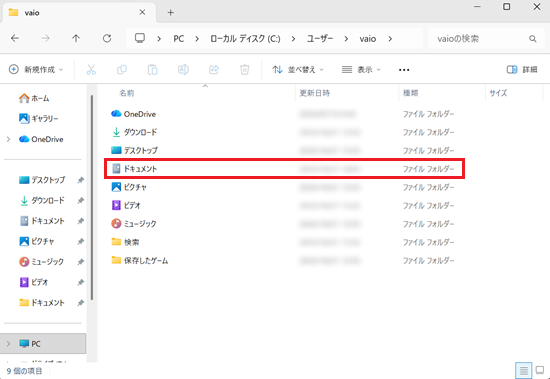Click the Rename icon in toolbar
This screenshot has width=550, height=379.
click(183, 69)
